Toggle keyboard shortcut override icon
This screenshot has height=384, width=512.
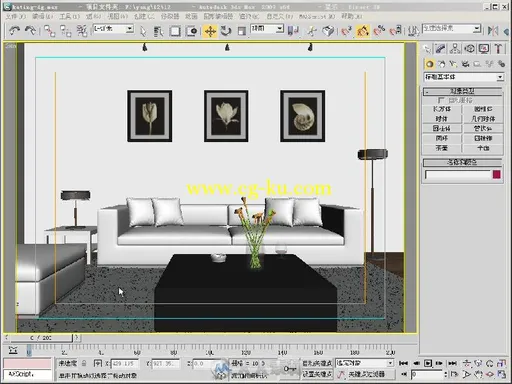pos(328,31)
